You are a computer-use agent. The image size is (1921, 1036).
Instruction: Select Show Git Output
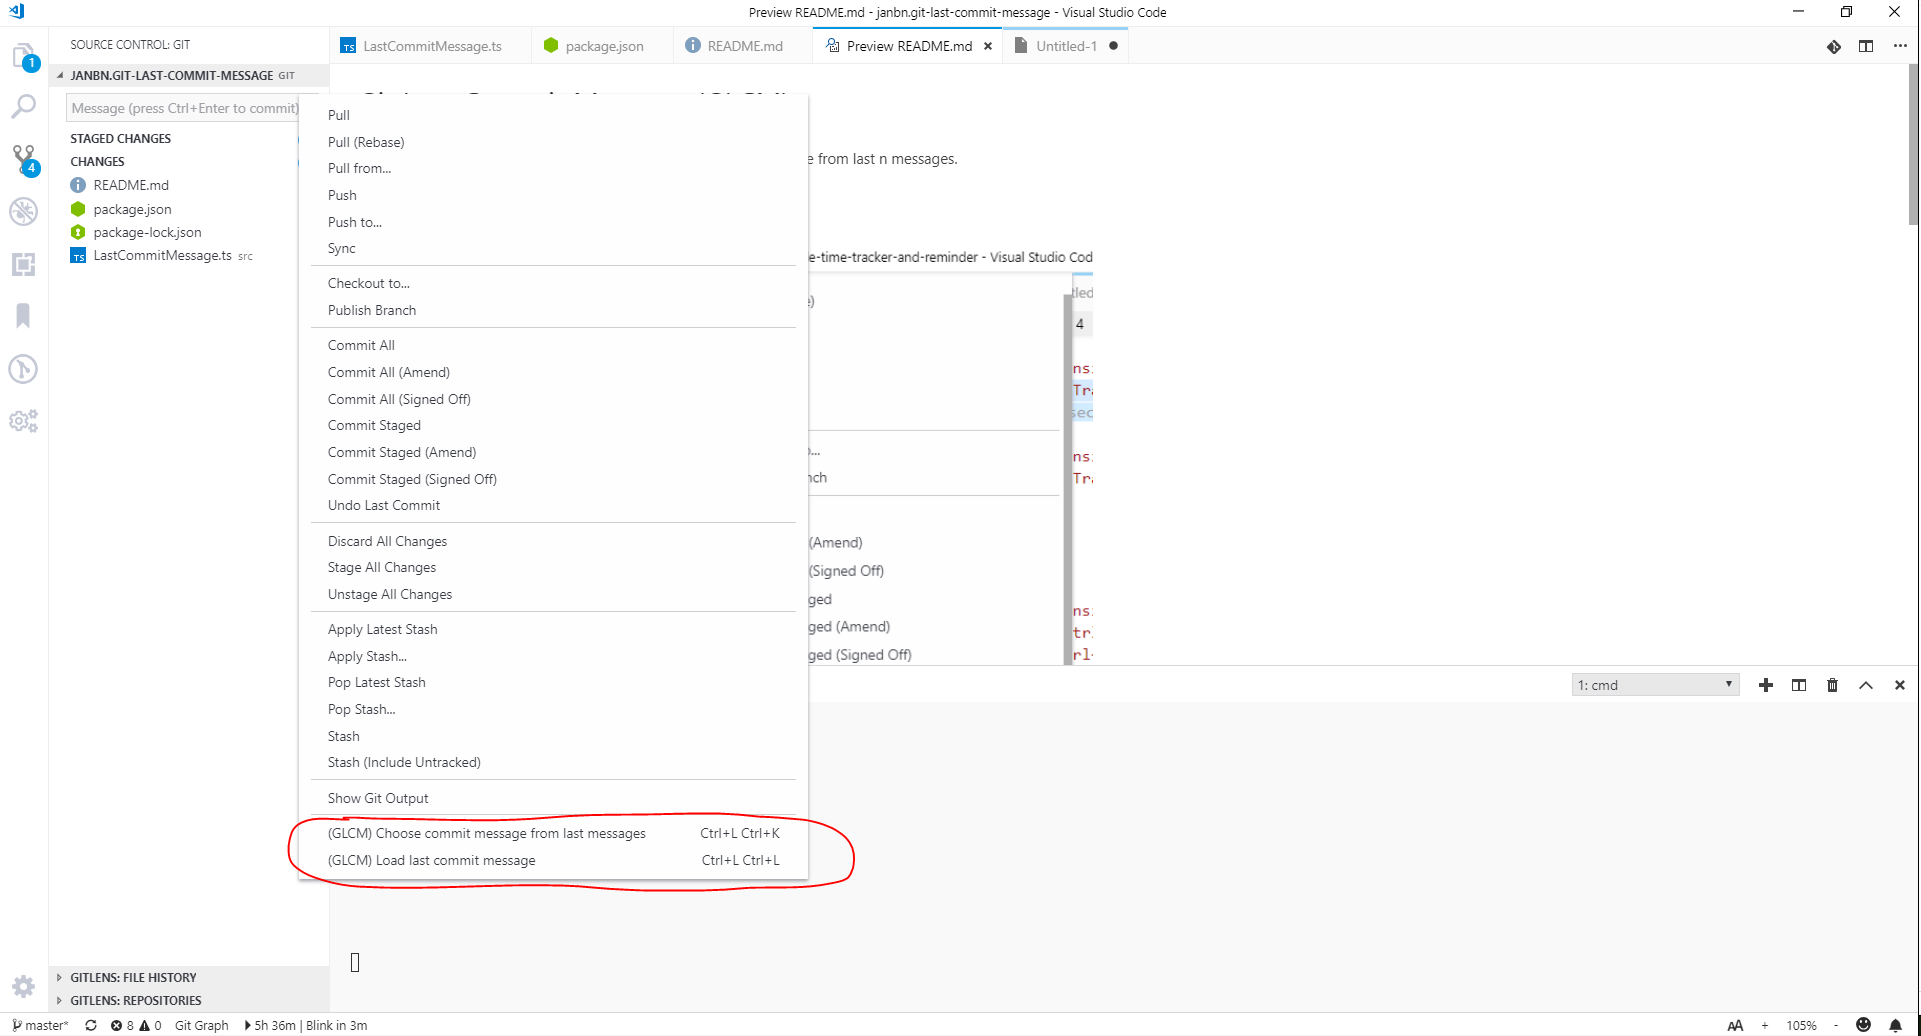[x=553, y=798]
